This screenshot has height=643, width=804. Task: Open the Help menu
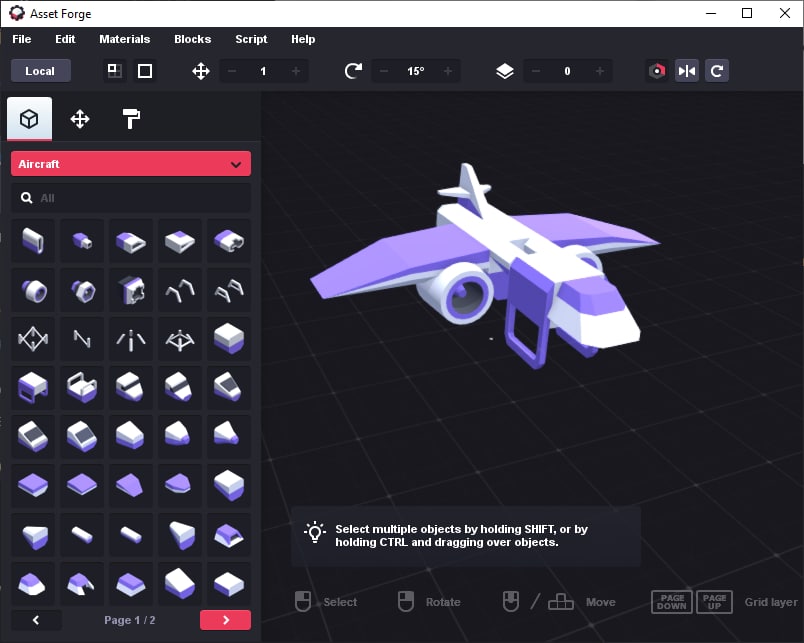click(x=303, y=39)
